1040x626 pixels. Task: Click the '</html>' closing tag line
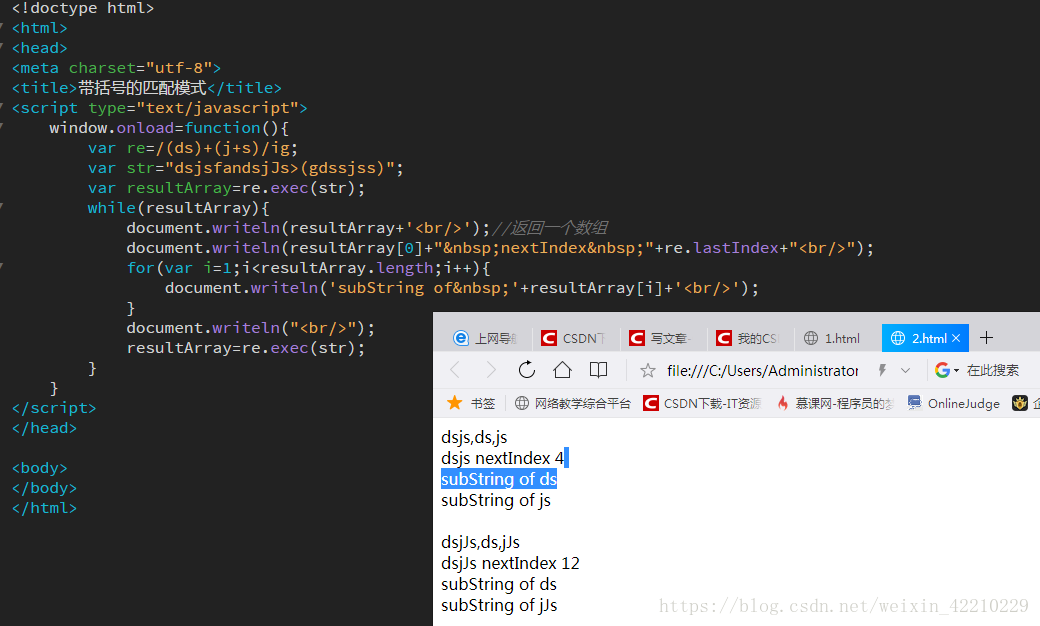[x=44, y=508]
